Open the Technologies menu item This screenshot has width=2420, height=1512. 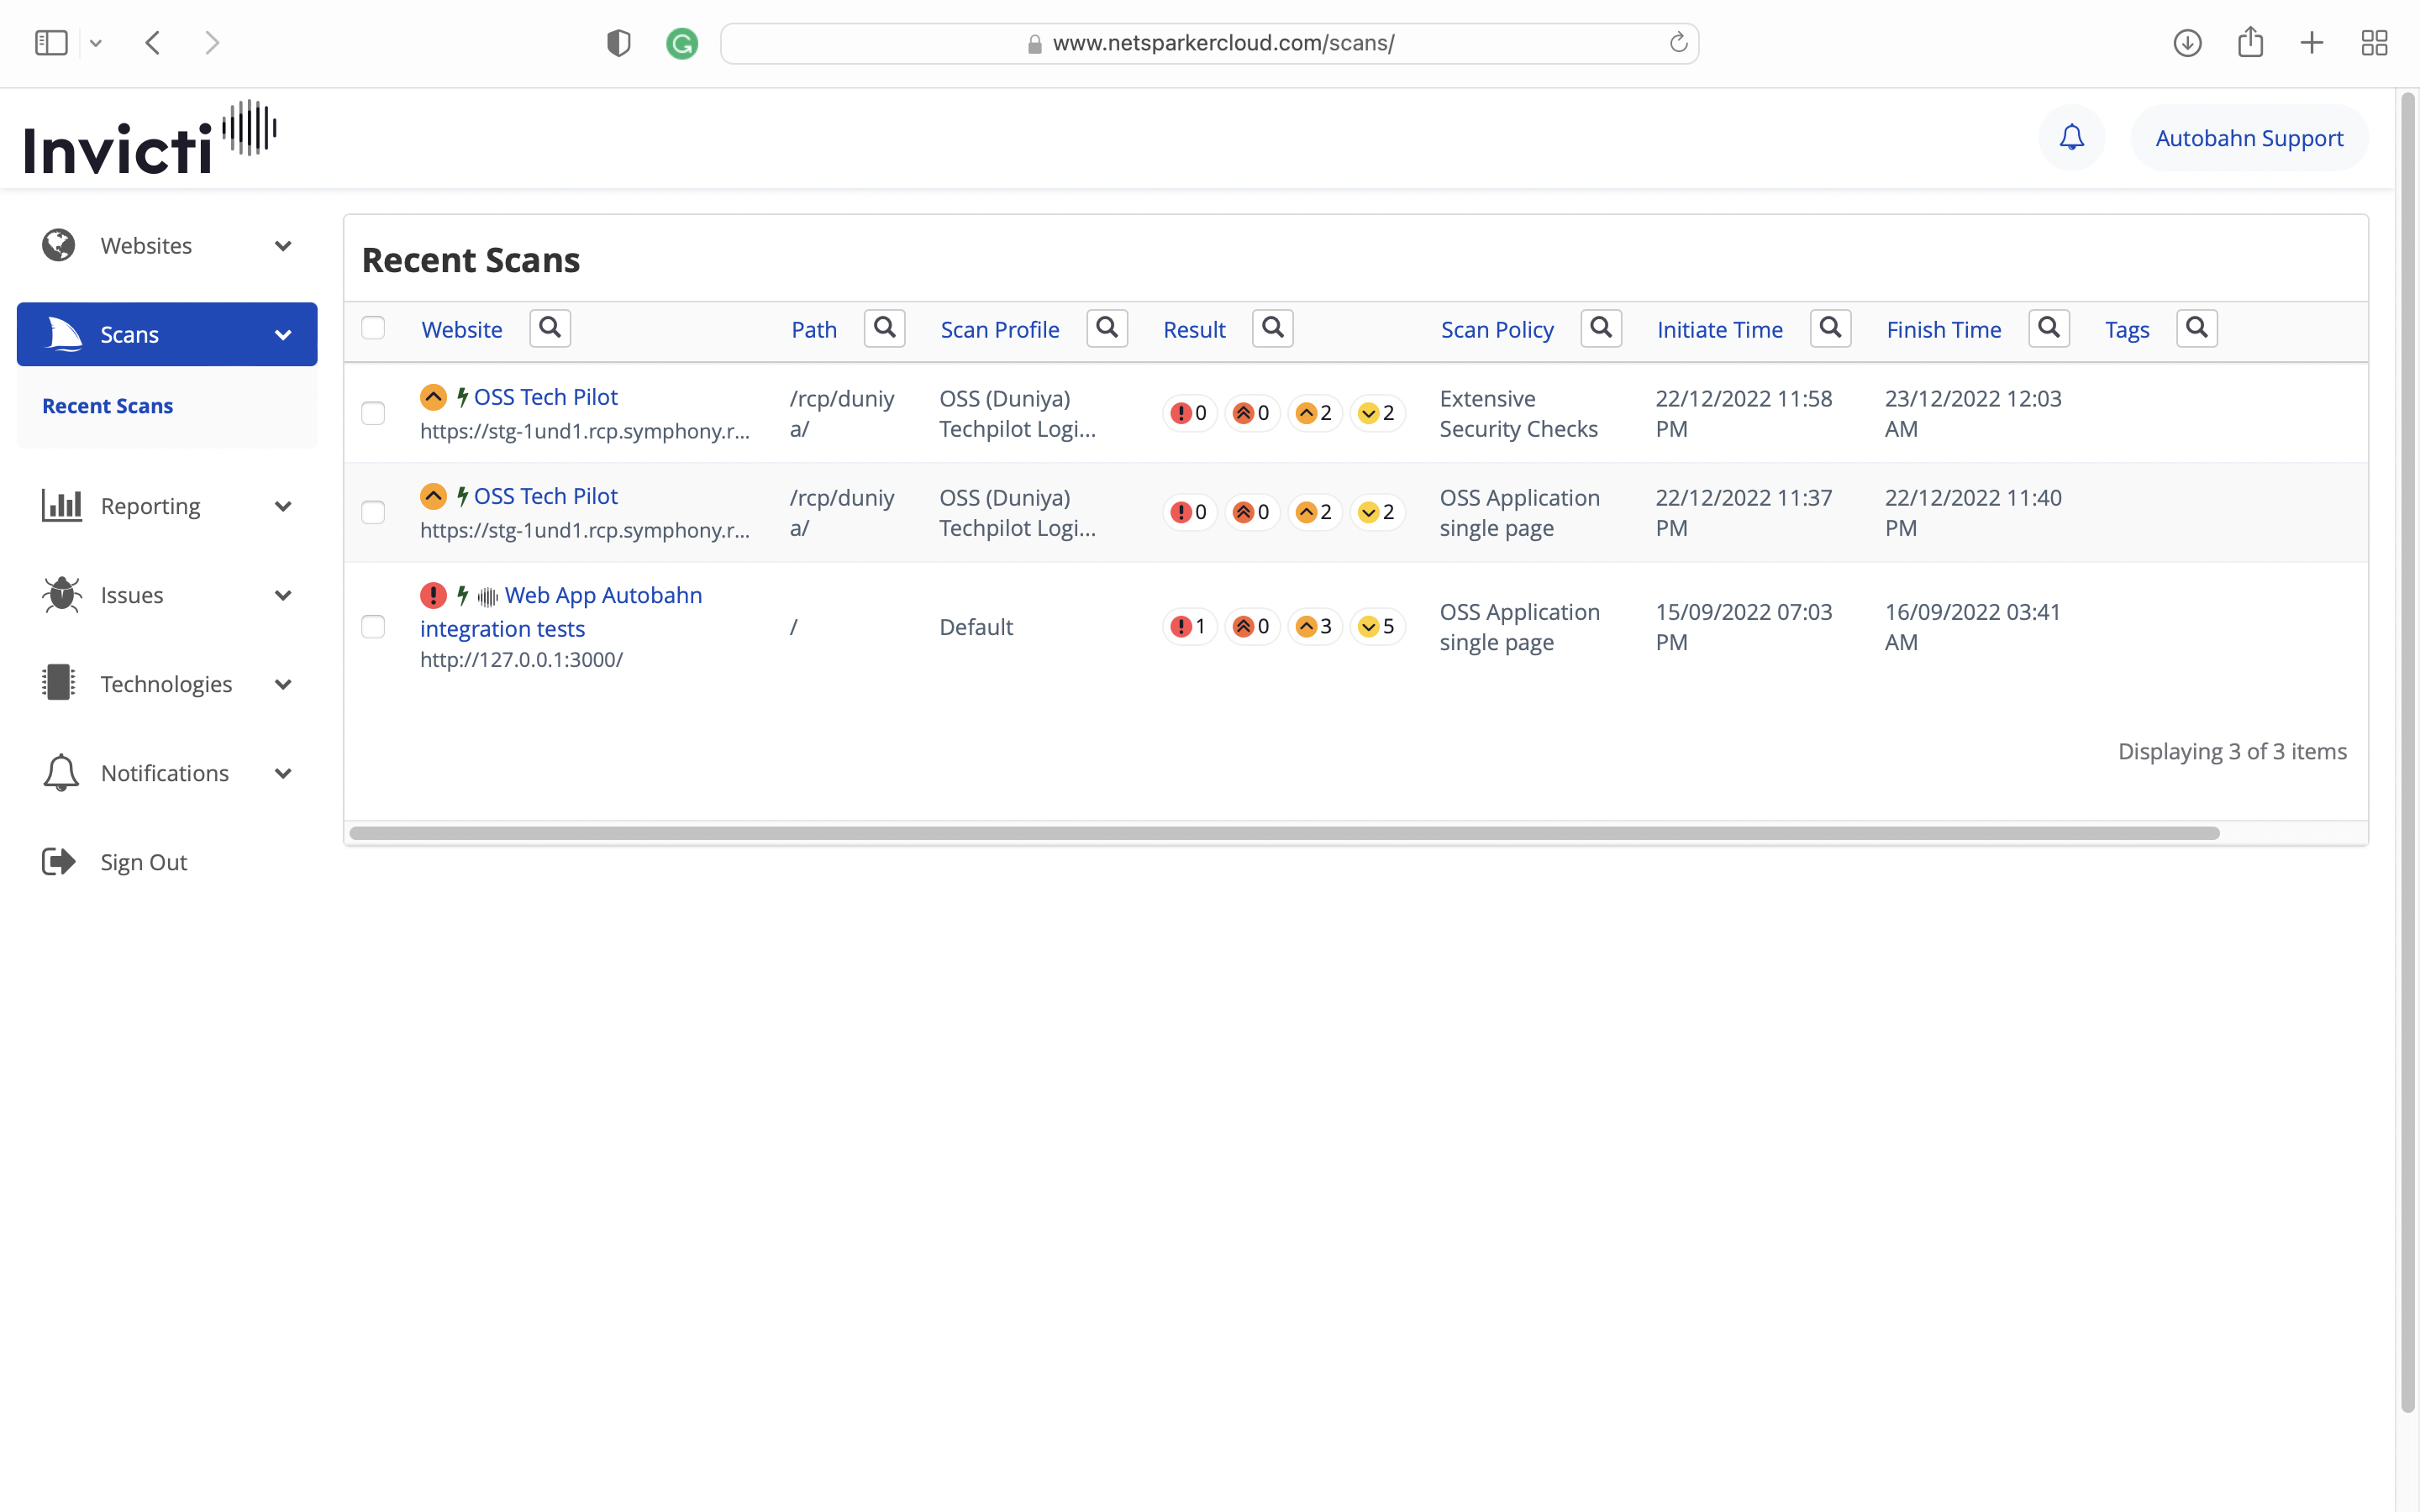pos(167,683)
